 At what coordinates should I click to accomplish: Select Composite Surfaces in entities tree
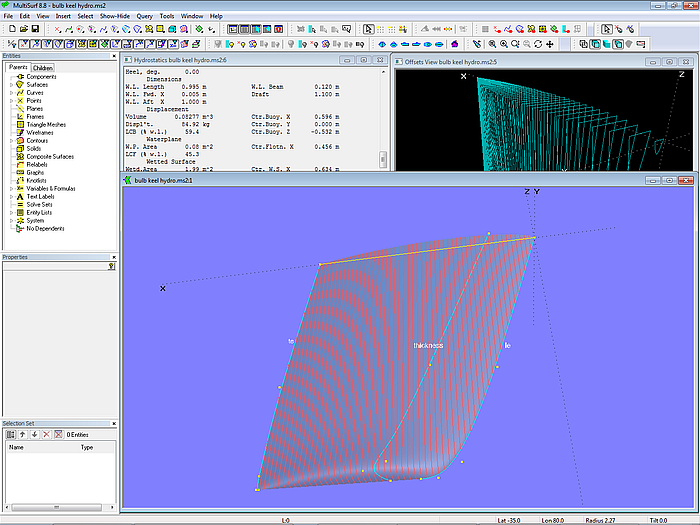pyautogui.click(x=49, y=156)
